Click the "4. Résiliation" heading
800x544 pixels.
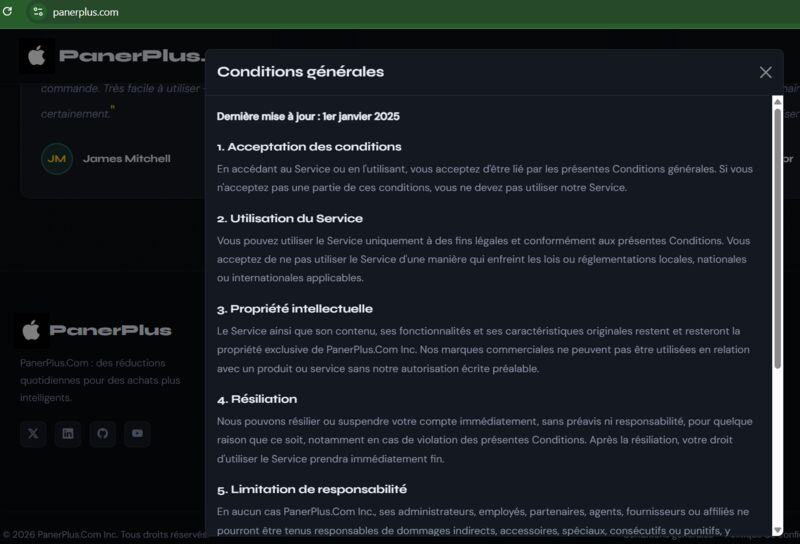pyautogui.click(x=257, y=399)
